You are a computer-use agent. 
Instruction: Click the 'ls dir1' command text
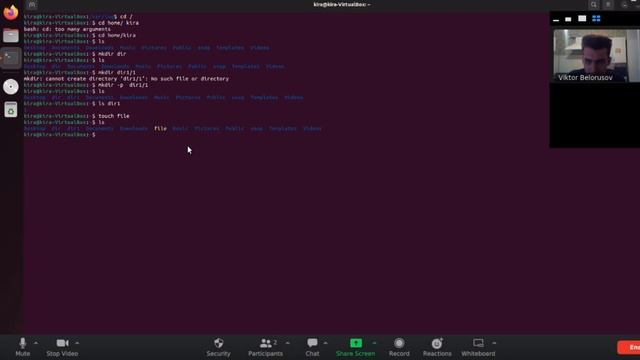click(109, 104)
